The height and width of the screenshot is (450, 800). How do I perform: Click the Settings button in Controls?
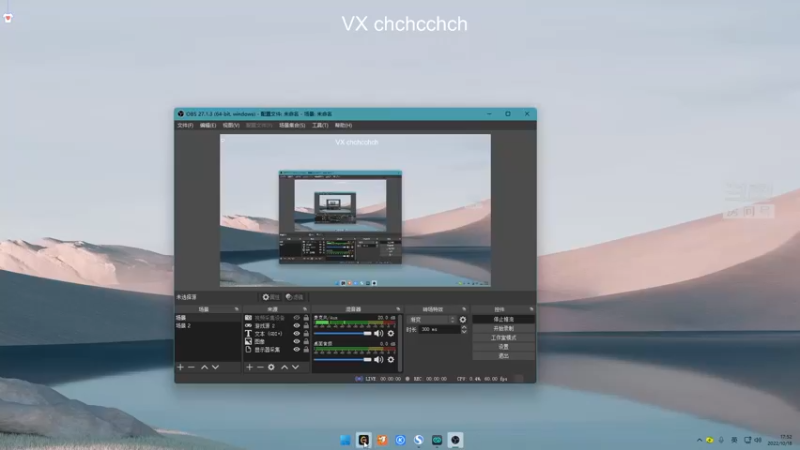coord(504,346)
